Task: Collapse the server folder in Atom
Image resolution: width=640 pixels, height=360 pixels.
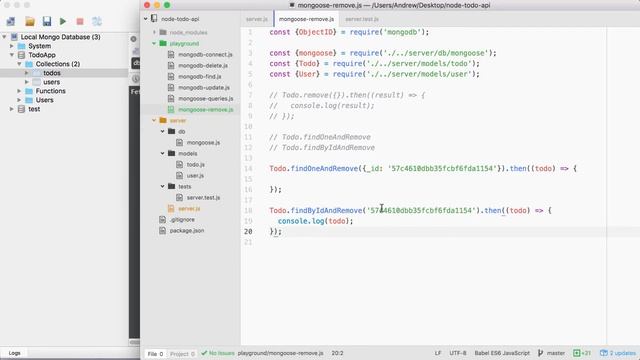Action: 154,120
